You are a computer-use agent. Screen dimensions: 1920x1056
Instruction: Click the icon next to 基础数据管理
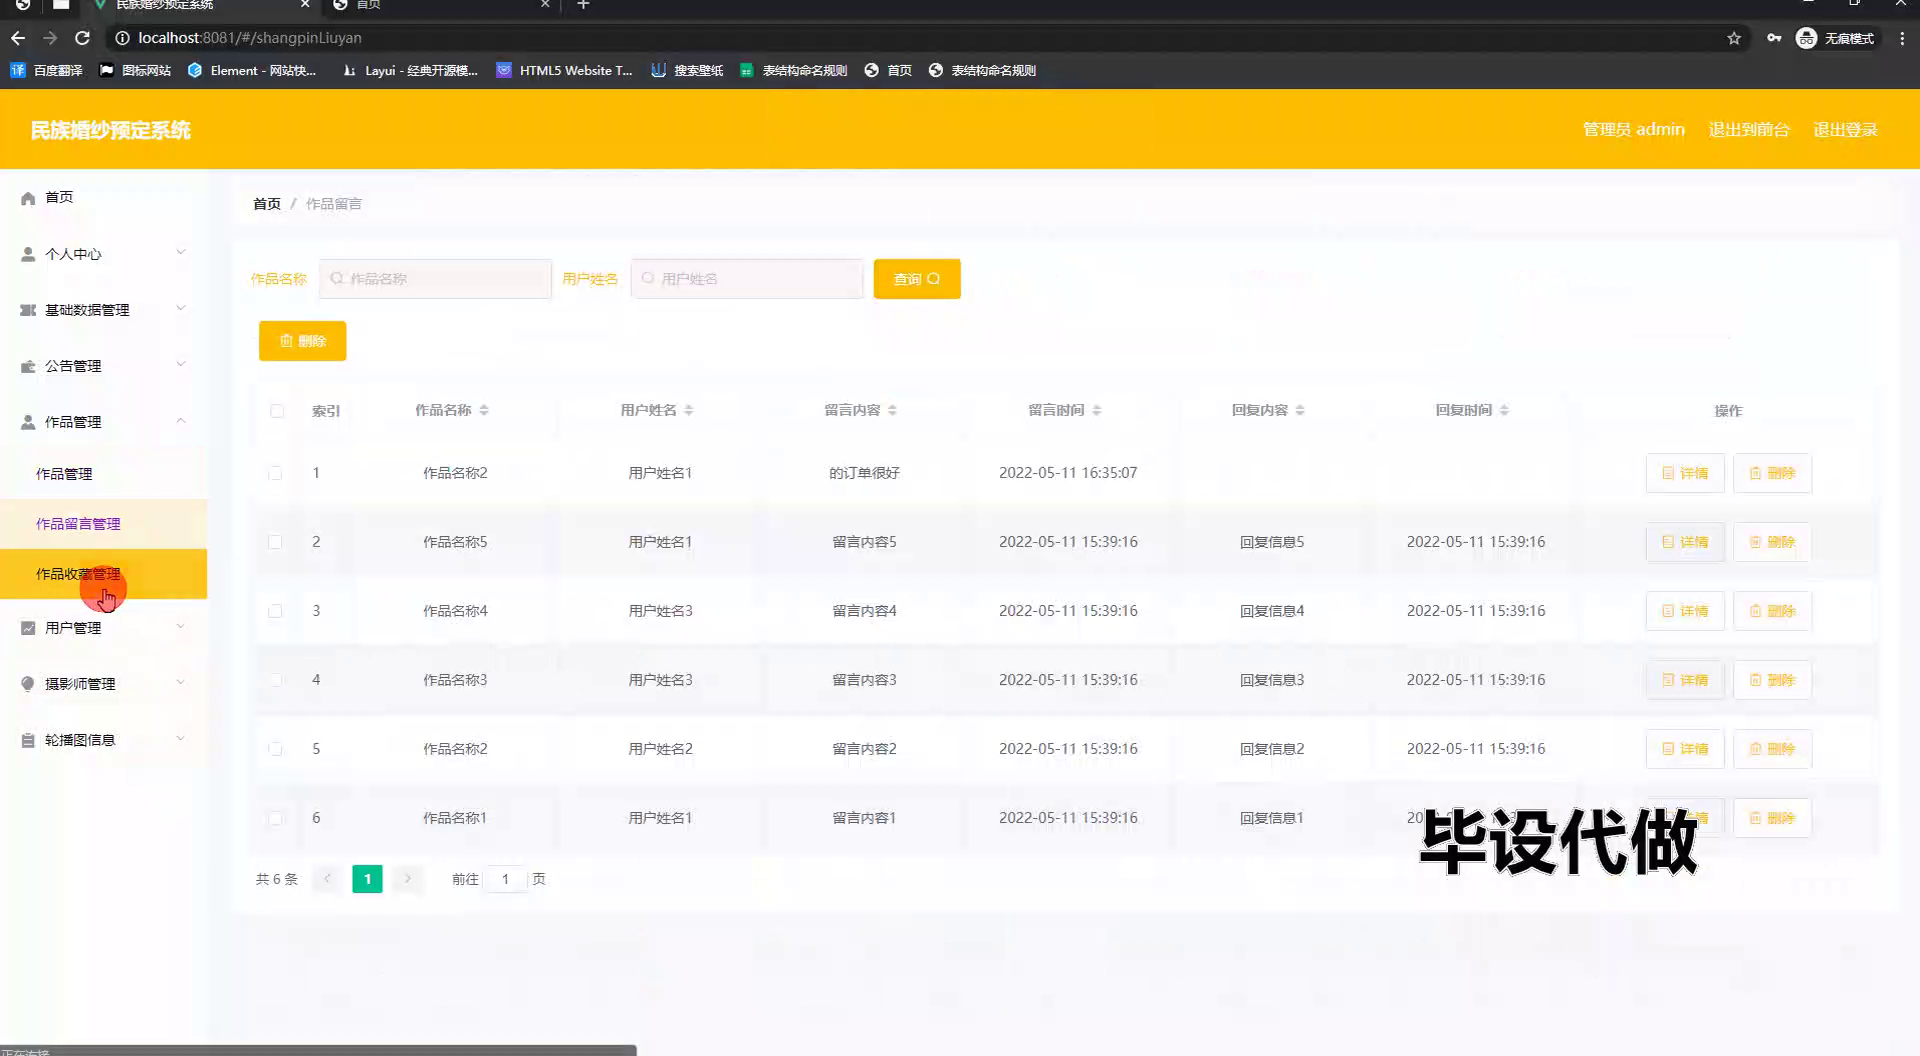coord(28,310)
